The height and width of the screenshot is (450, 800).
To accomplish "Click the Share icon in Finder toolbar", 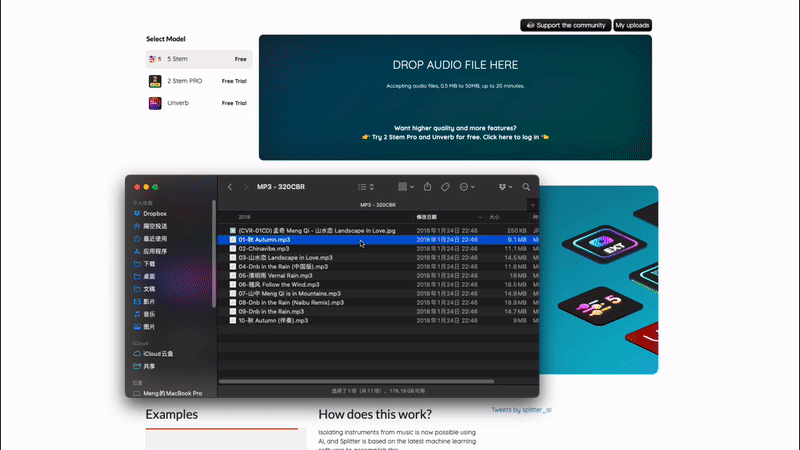I will pos(428,187).
